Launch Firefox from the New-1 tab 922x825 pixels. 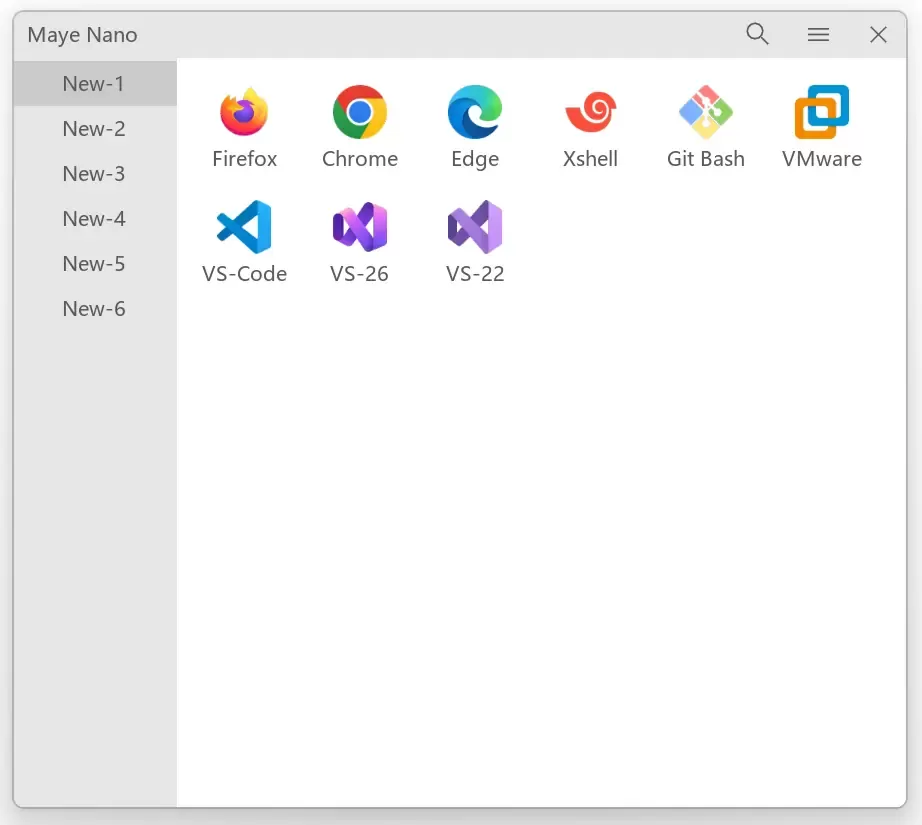(x=245, y=112)
